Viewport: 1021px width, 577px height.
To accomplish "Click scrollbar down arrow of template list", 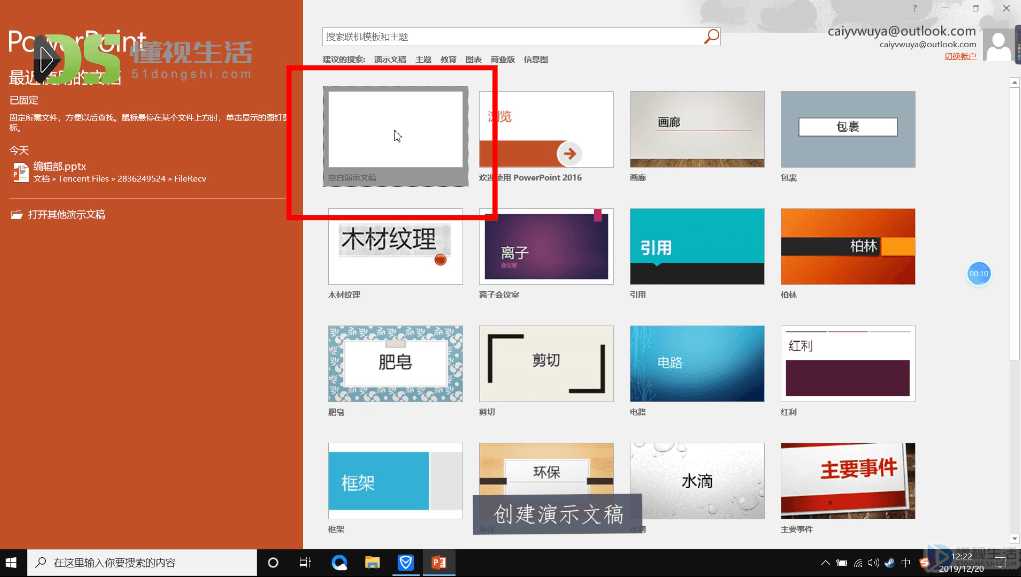I will point(1014,539).
